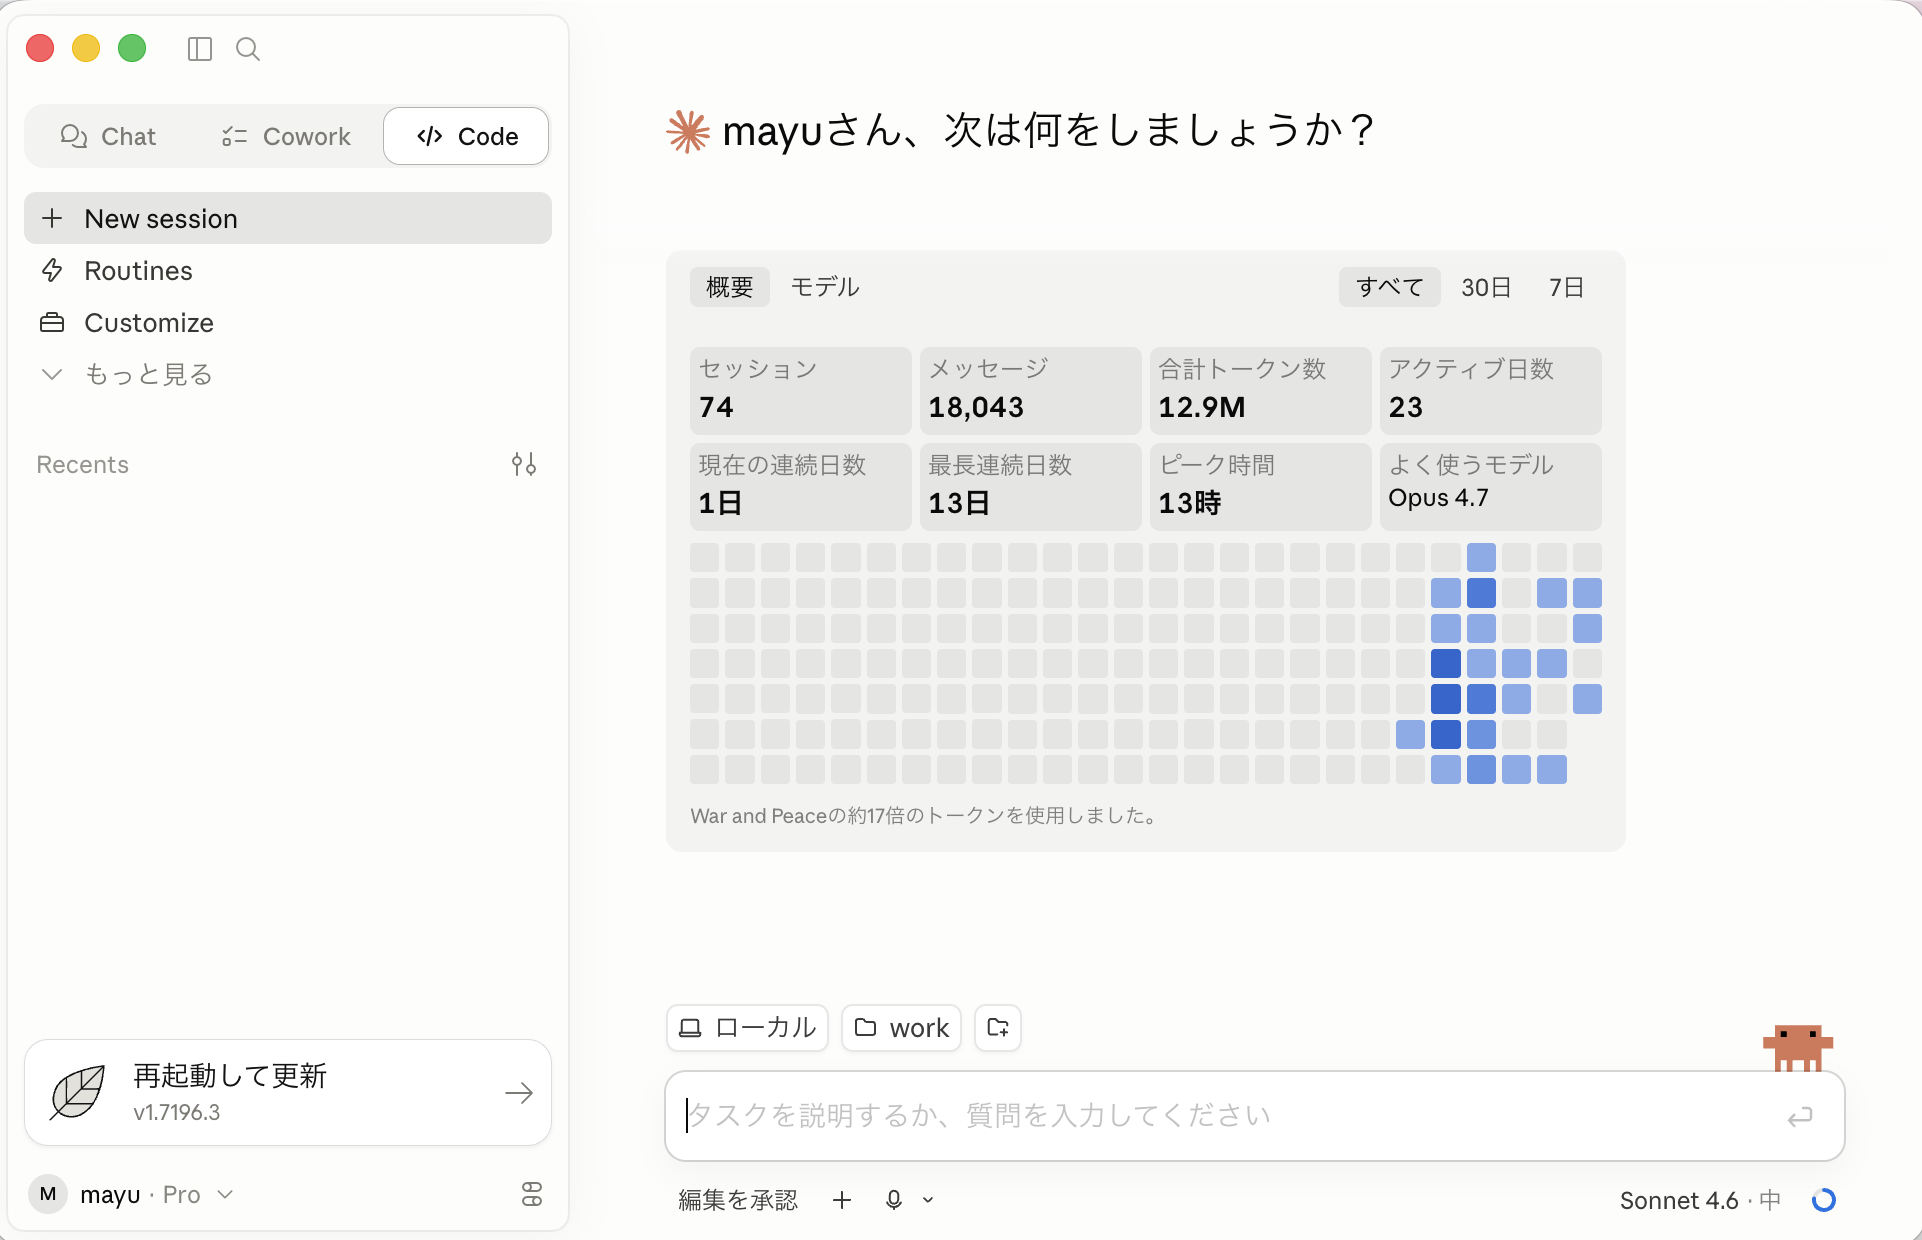Click 再起動して更新 update banner
This screenshot has height=1240, width=1922.
tap(288, 1092)
